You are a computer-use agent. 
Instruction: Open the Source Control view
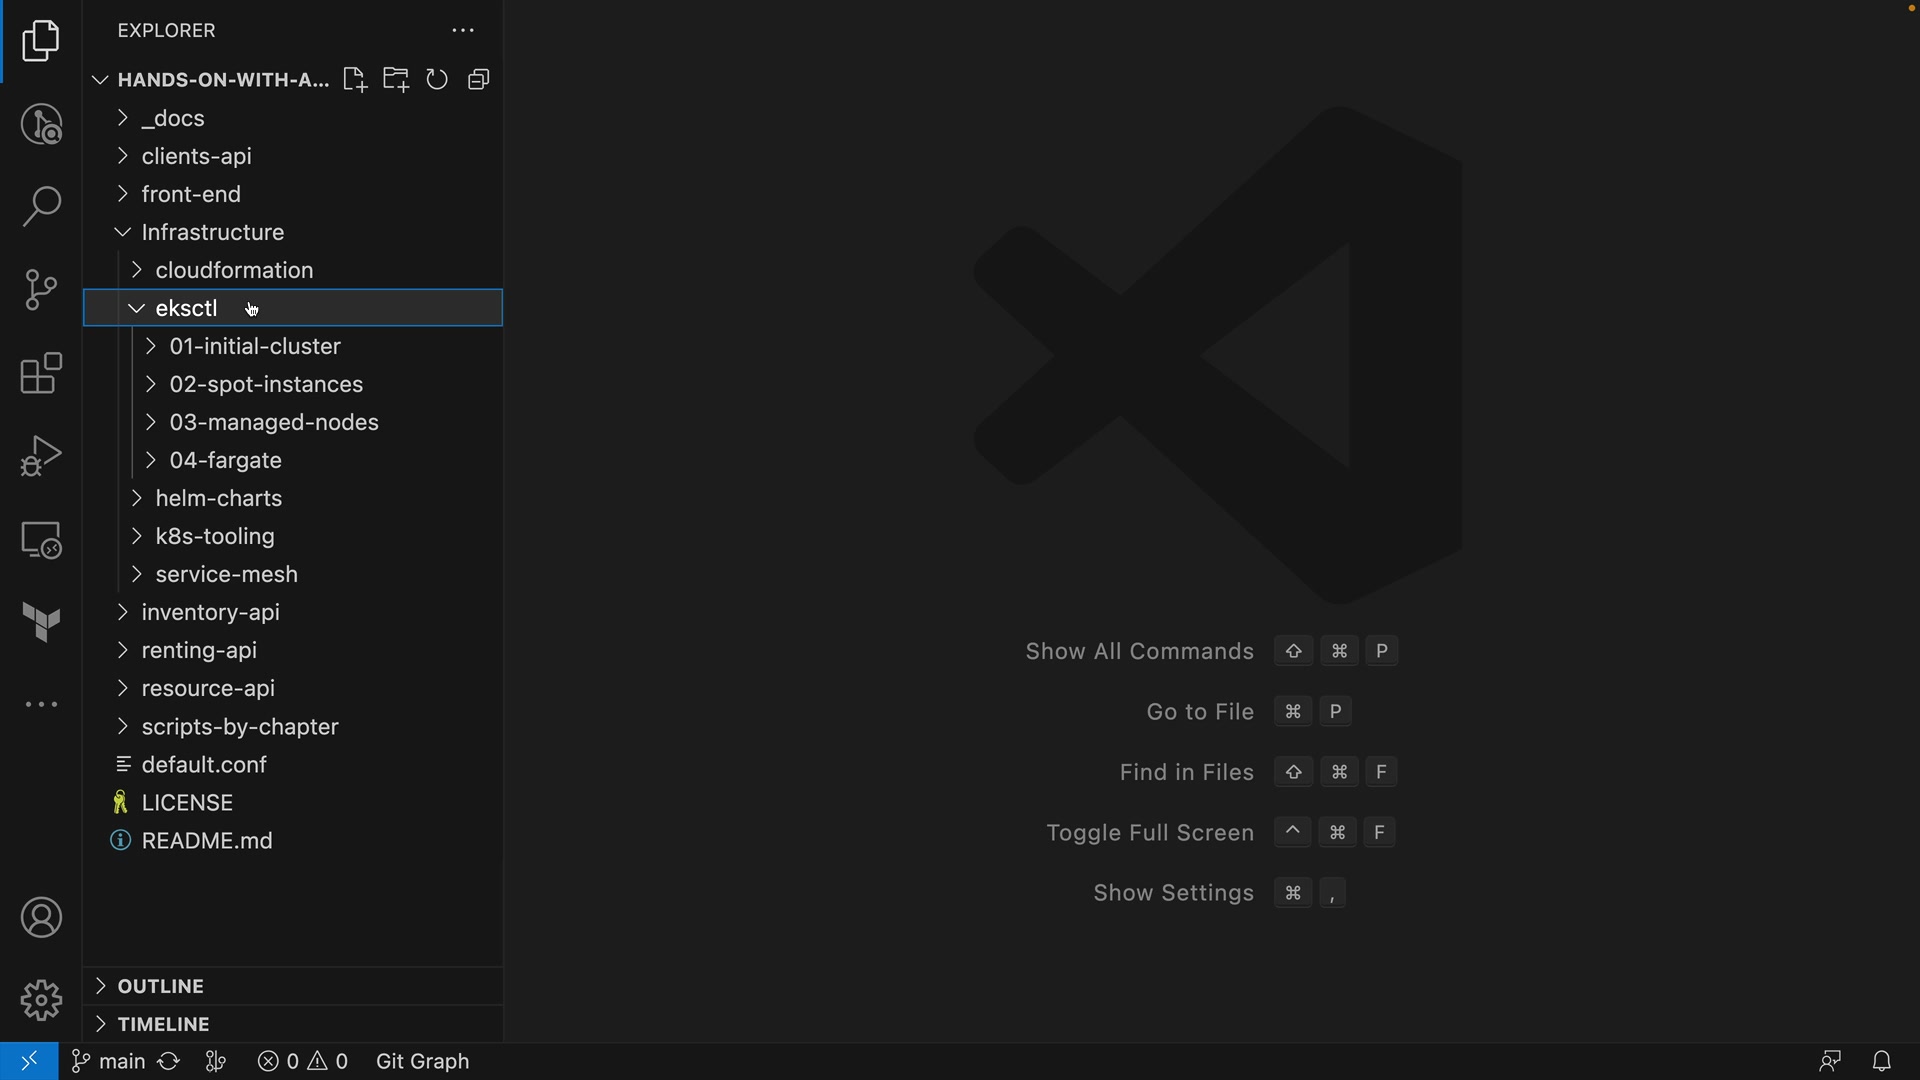(x=41, y=290)
